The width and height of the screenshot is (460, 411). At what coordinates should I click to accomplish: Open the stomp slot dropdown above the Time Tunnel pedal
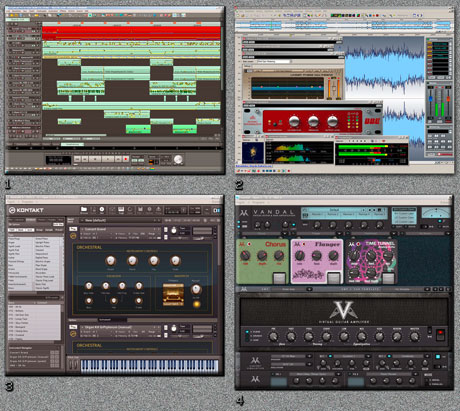point(393,233)
